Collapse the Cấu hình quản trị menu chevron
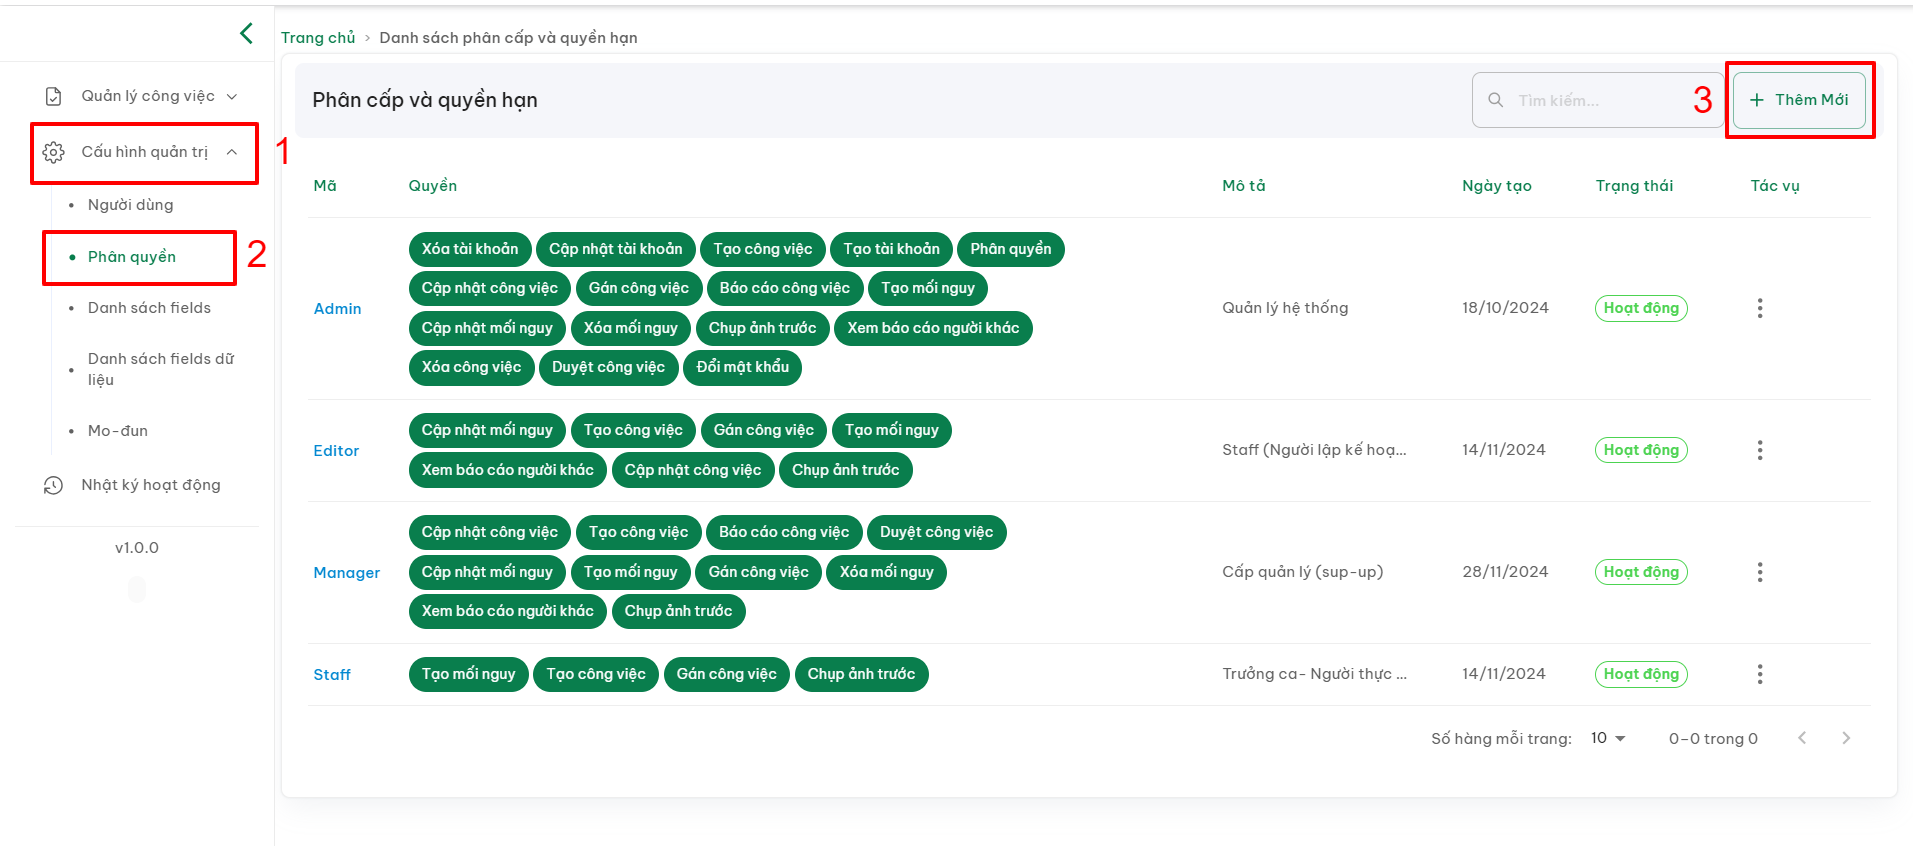The height and width of the screenshot is (846, 1913). point(232,152)
